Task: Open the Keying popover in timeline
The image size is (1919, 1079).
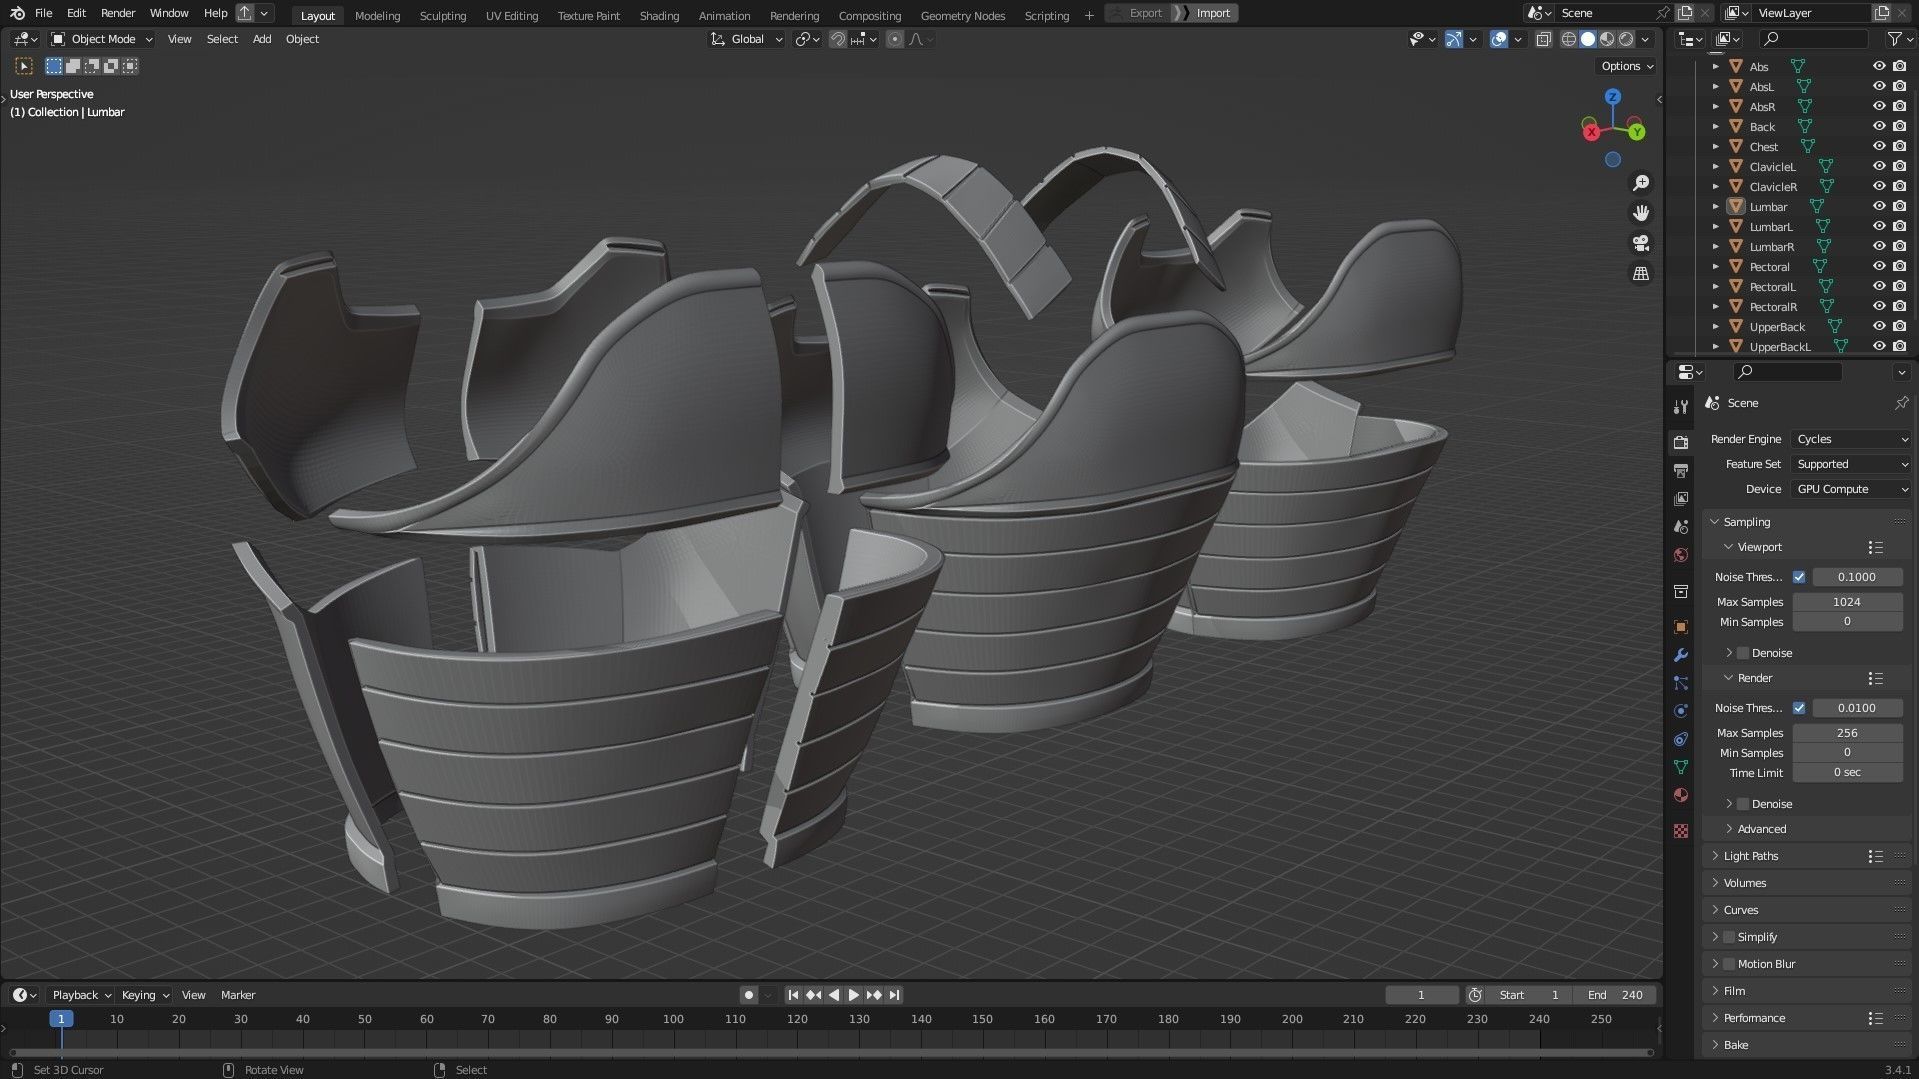Action: pyautogui.click(x=145, y=995)
